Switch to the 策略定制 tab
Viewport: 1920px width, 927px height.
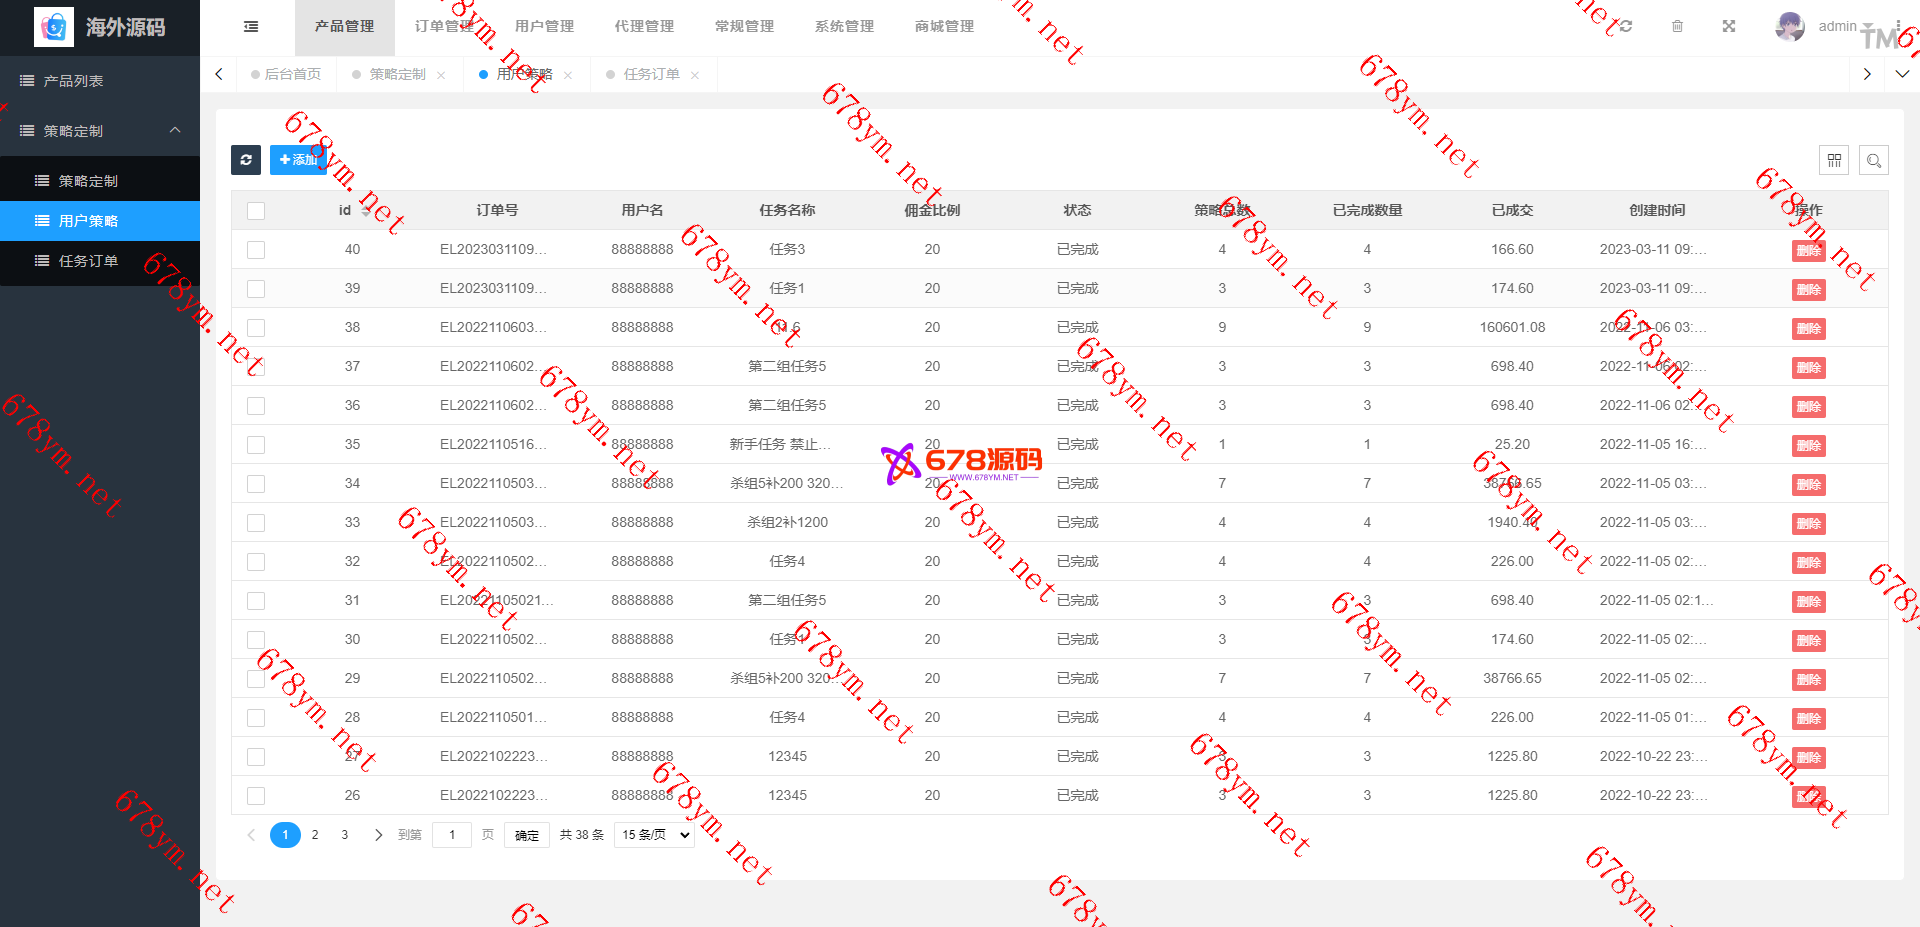pos(397,75)
